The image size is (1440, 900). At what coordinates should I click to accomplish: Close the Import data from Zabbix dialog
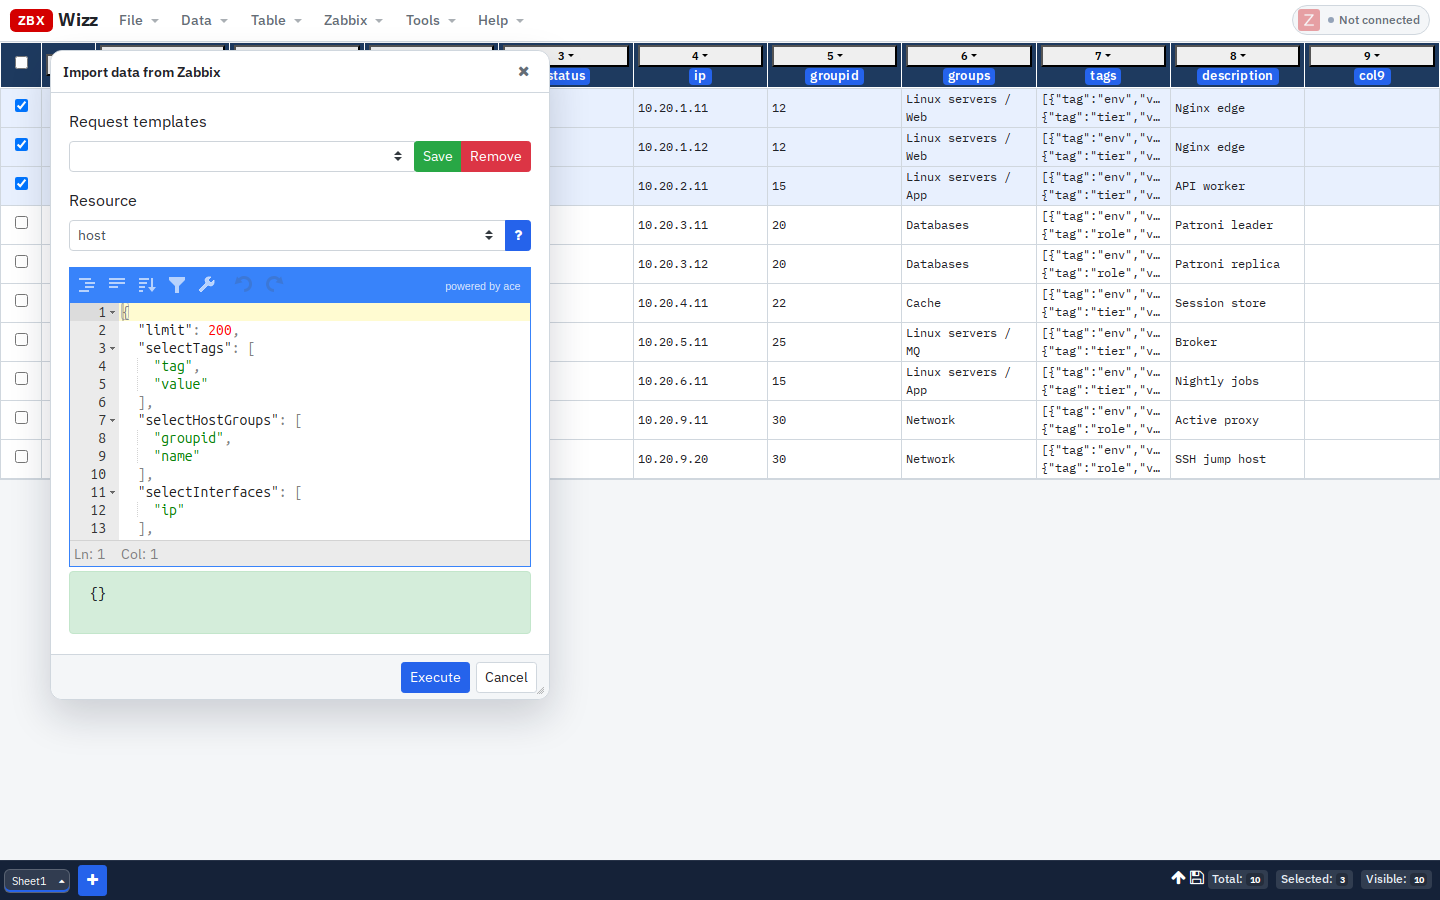(523, 71)
